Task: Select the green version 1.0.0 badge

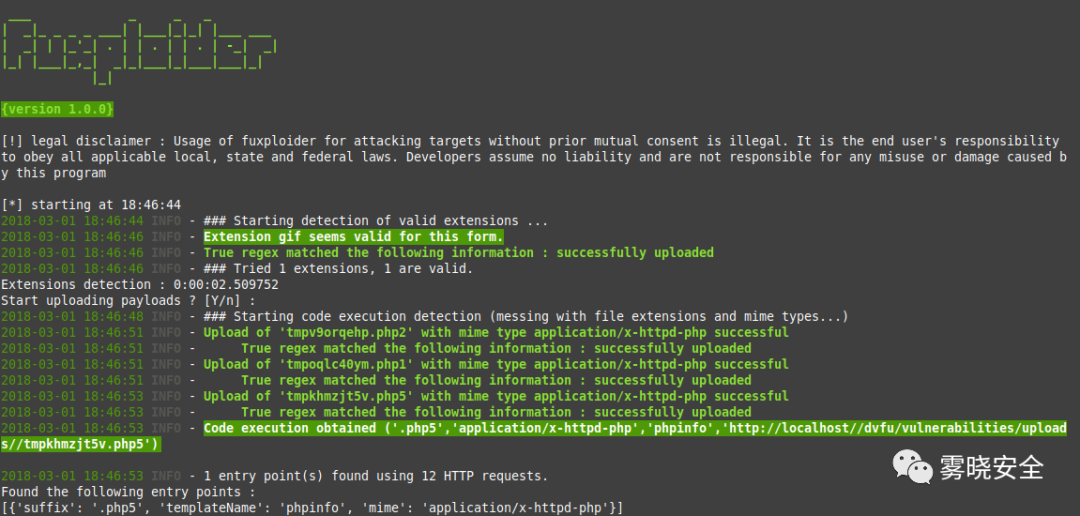Action: 57,109
